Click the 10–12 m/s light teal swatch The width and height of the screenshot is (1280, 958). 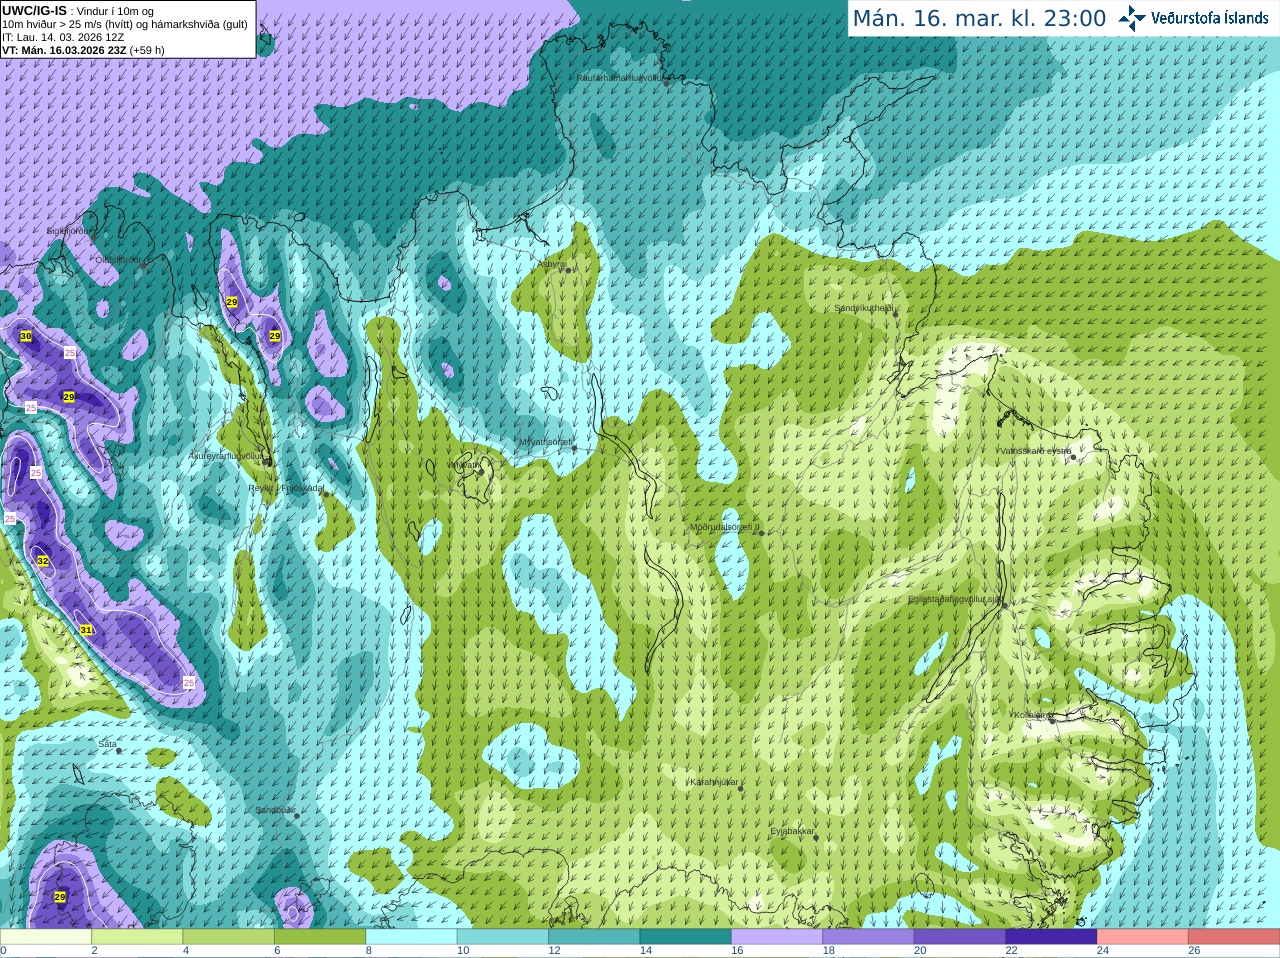coord(502,937)
